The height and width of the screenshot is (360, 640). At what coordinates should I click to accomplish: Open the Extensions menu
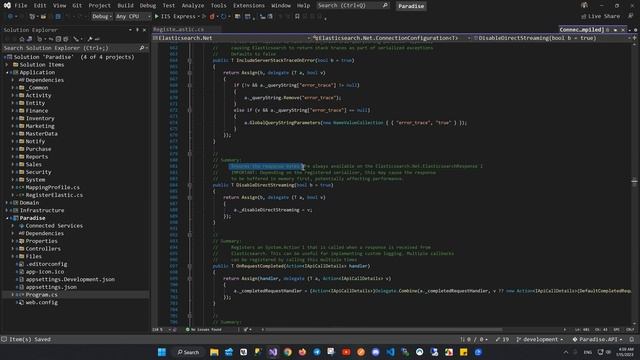click(x=249, y=6)
